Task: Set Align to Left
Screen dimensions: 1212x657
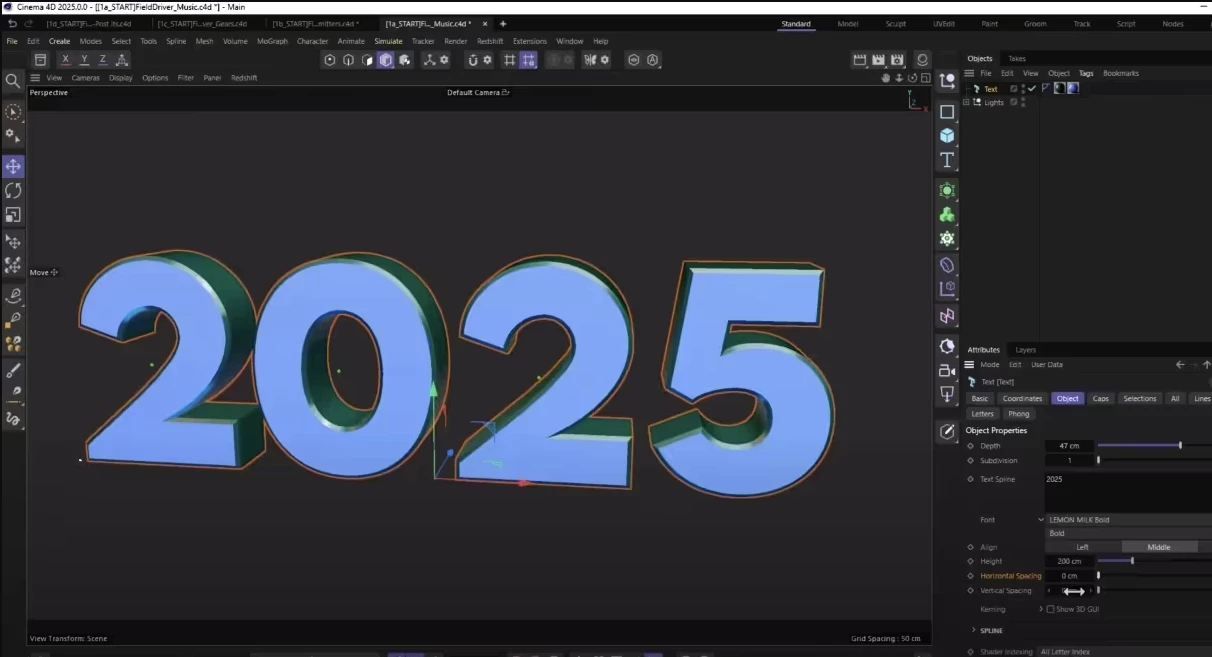Action: (1082, 547)
